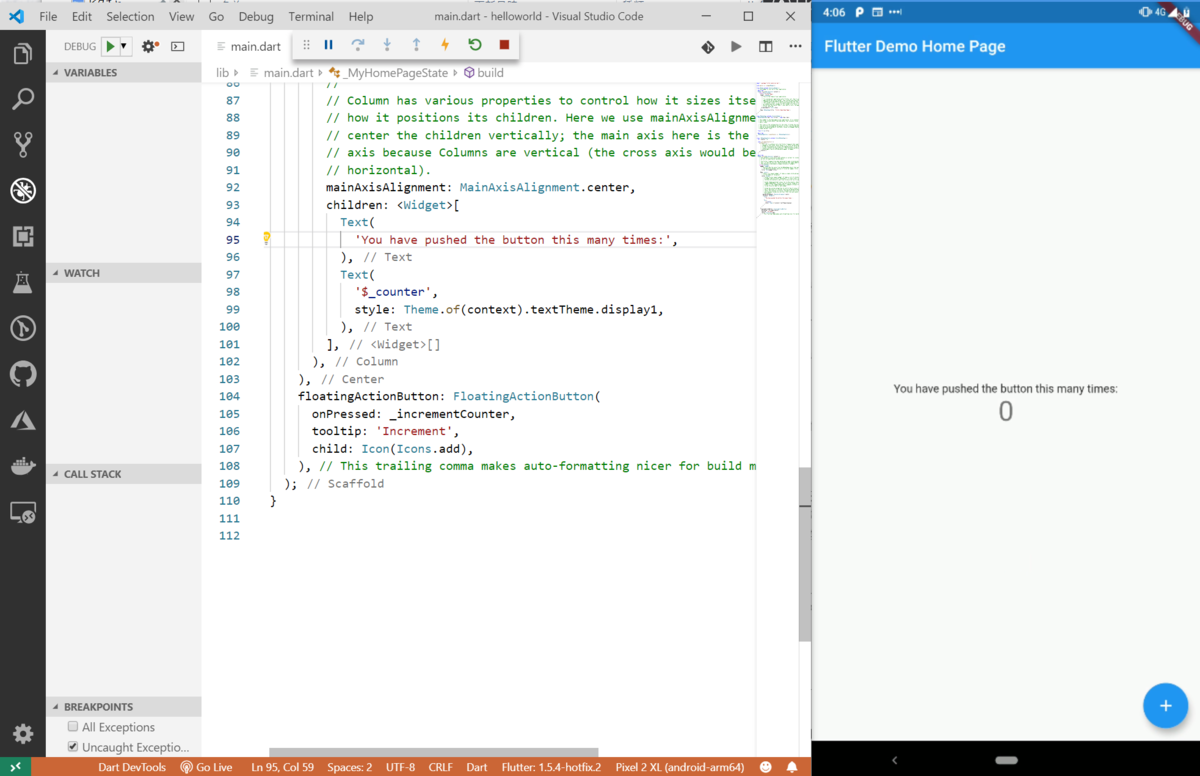The image size is (1200, 776).
Task: Click Step Out in debug toolbar
Action: (416, 45)
